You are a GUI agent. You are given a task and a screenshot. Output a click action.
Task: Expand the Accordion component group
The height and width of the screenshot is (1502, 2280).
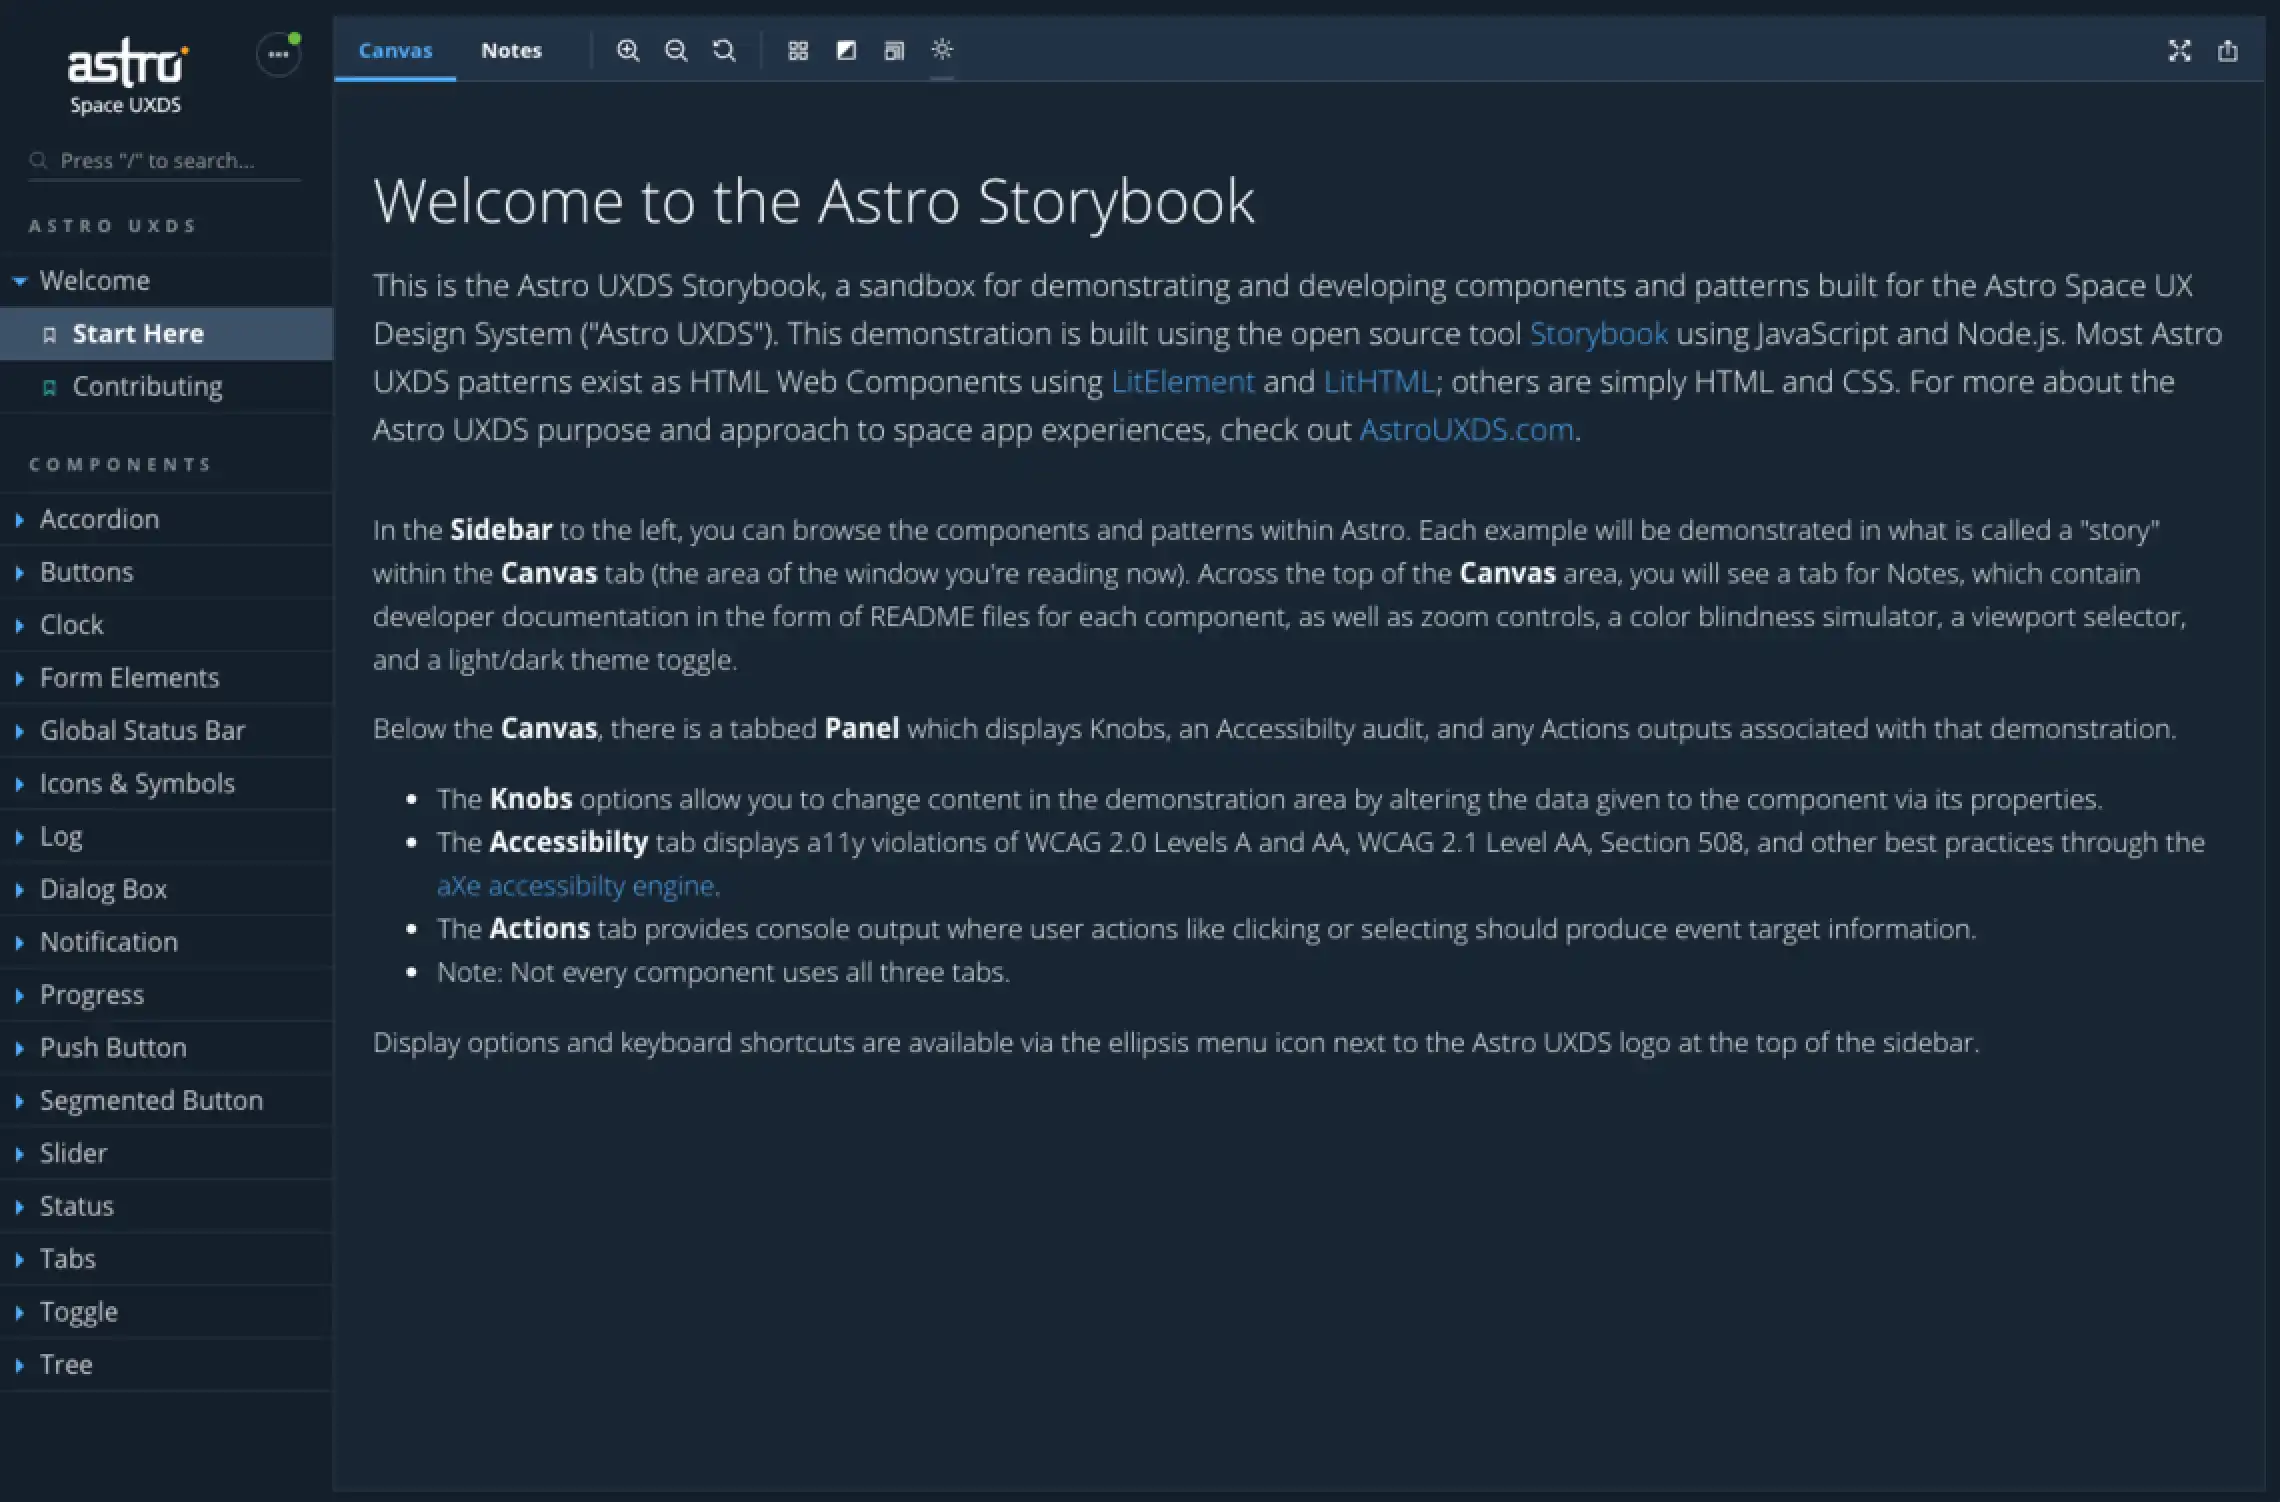pyautogui.click(x=20, y=519)
